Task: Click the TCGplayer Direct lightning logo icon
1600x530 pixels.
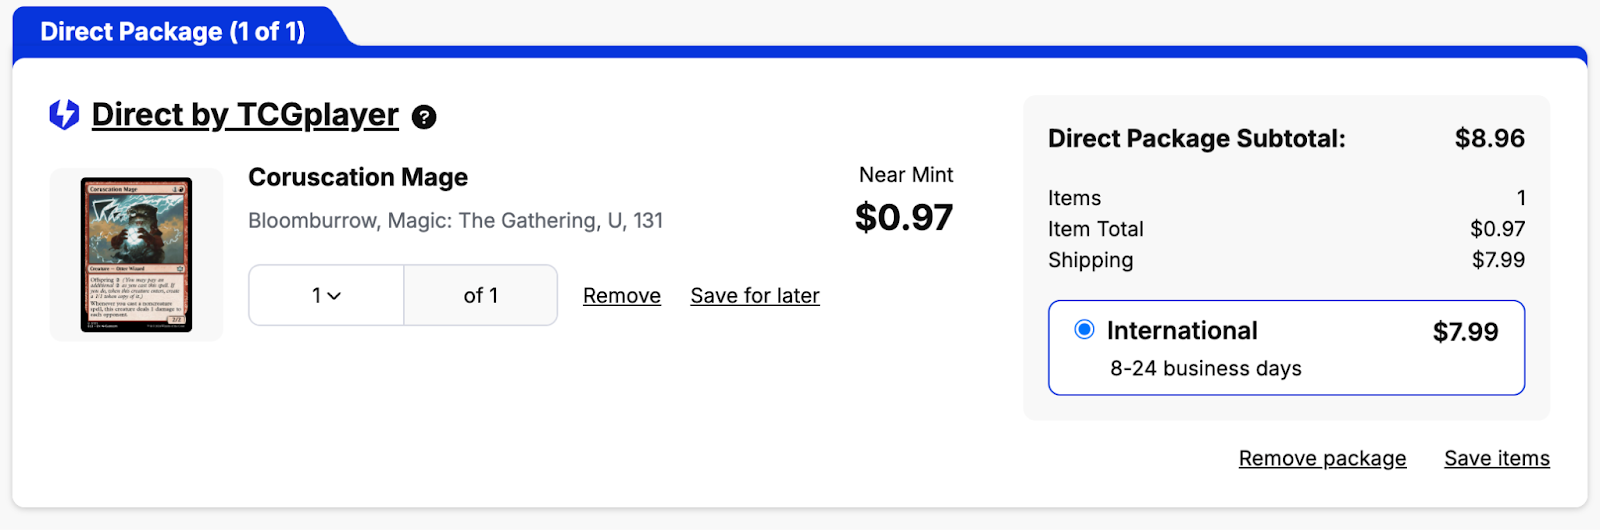Action: pos(64,115)
